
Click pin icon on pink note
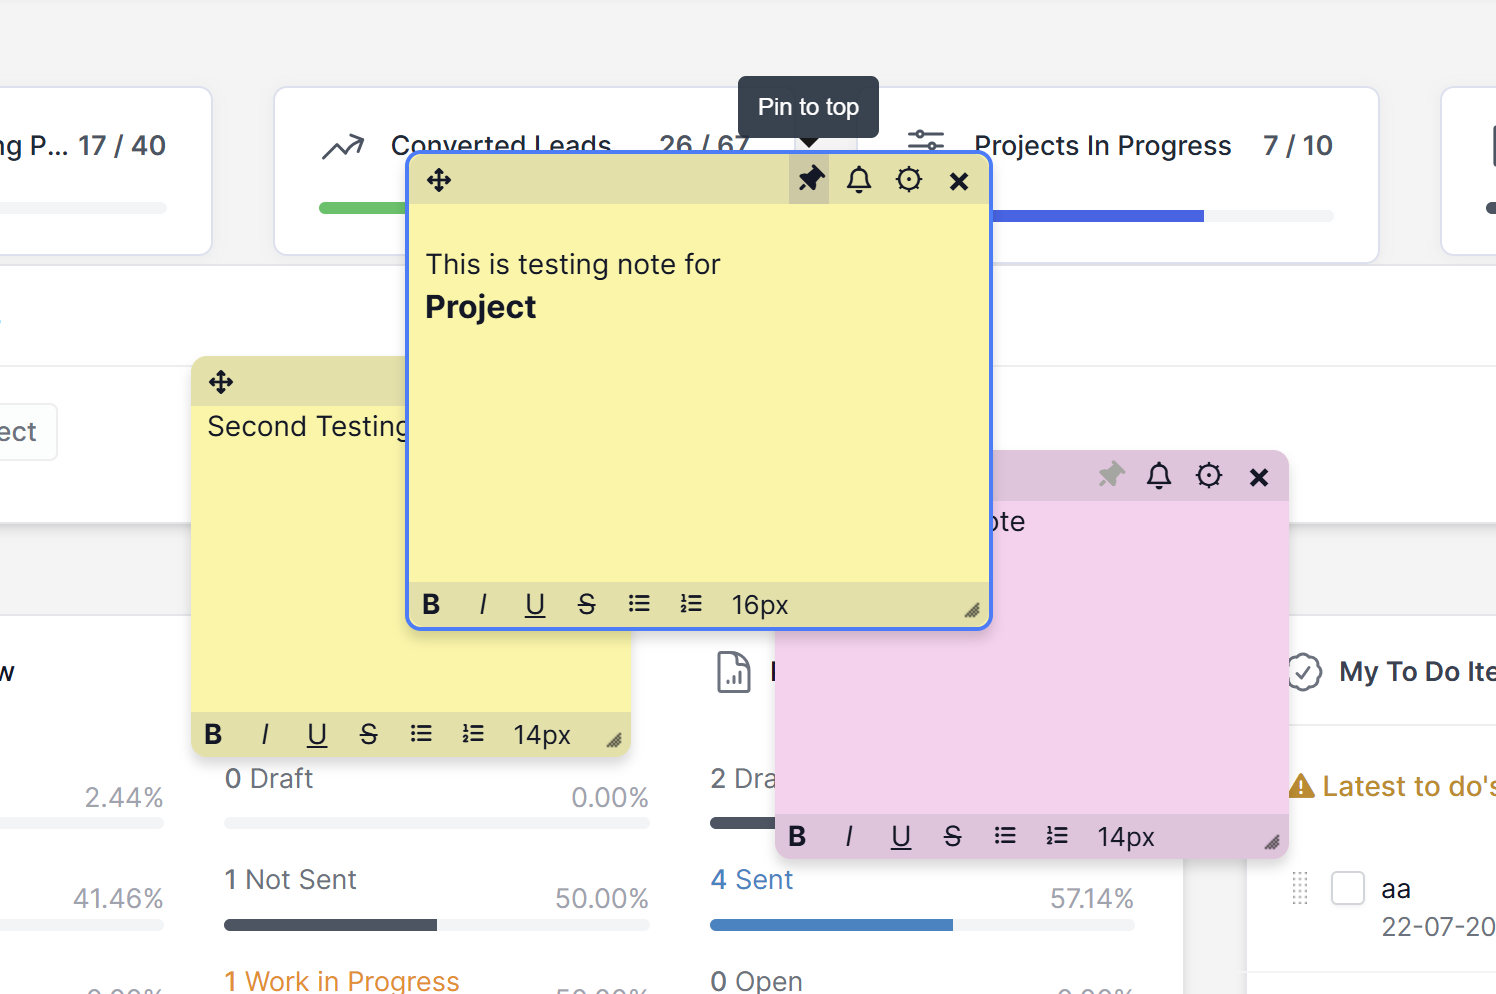[x=1111, y=475]
